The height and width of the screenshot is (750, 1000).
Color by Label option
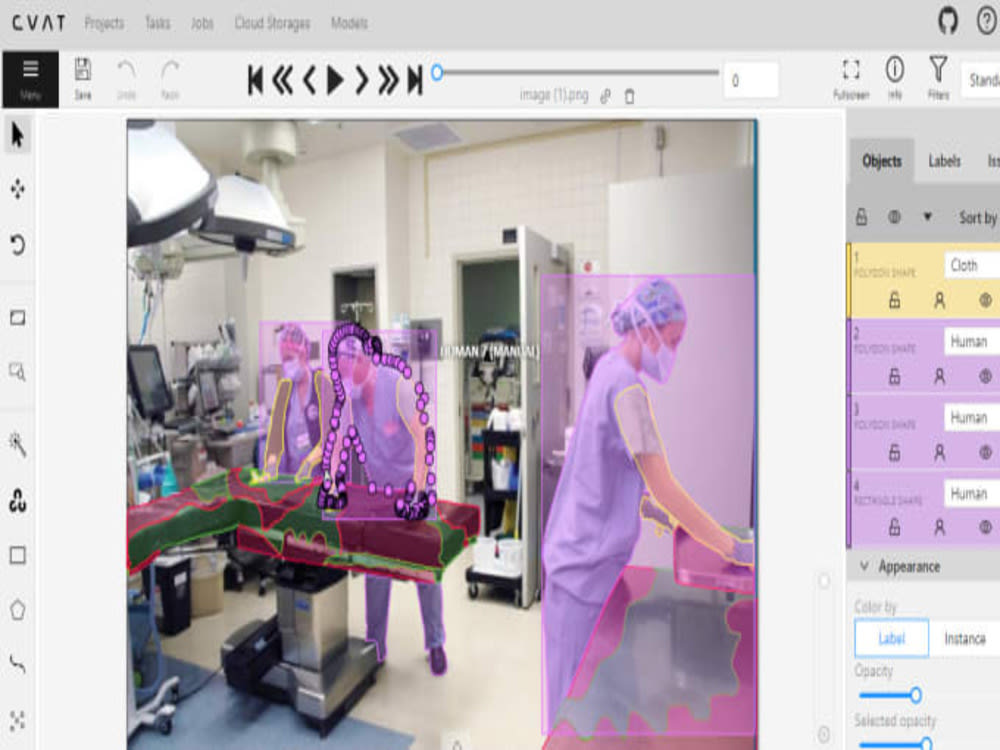892,638
